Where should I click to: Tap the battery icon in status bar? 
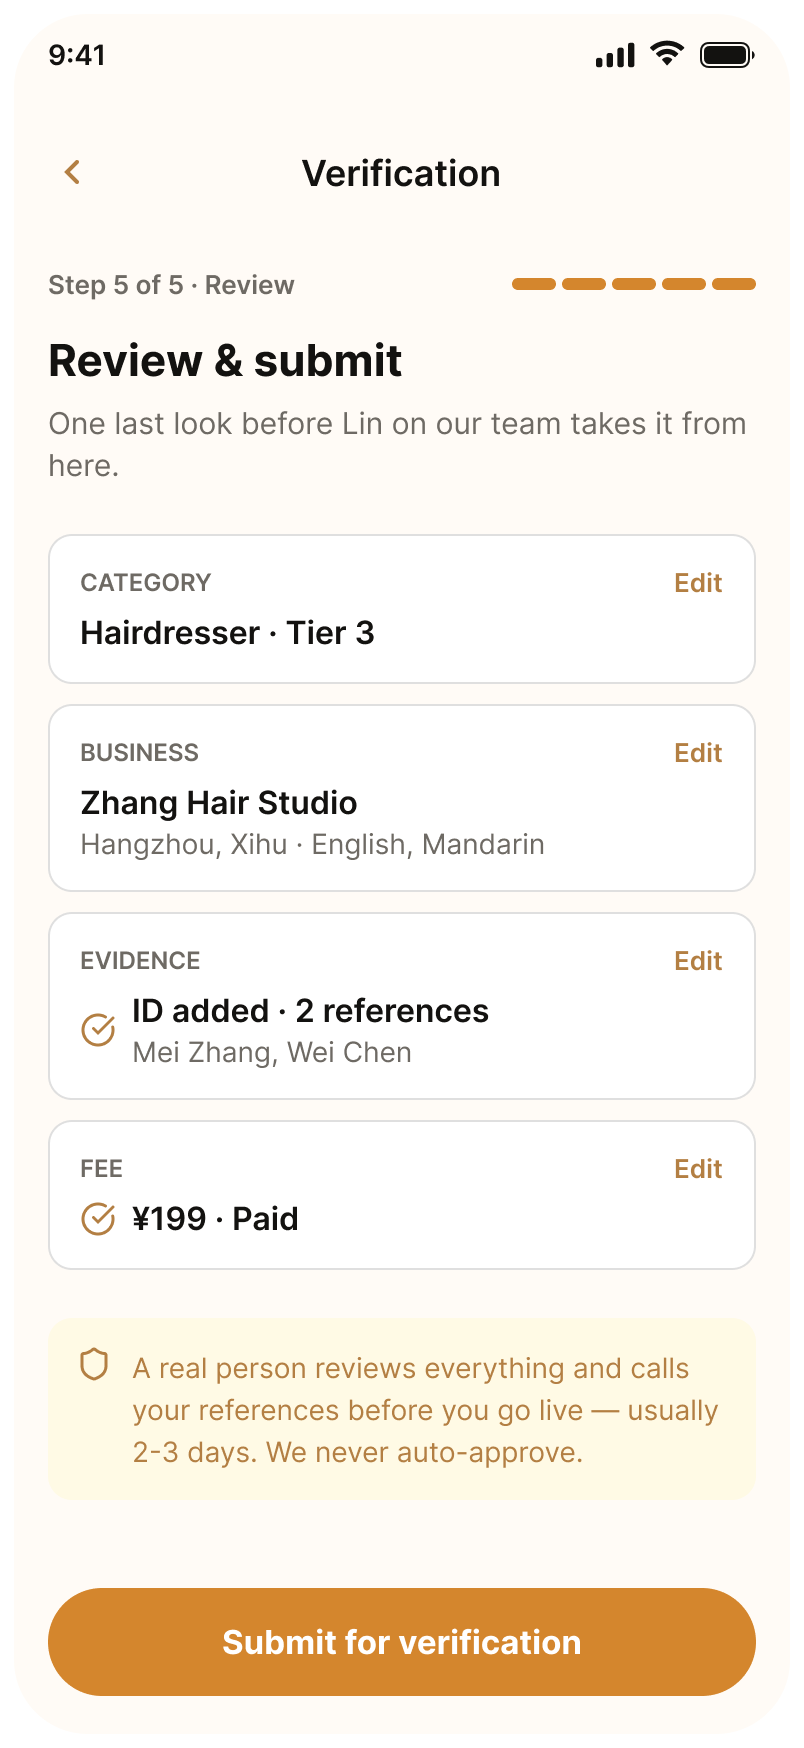point(727,55)
